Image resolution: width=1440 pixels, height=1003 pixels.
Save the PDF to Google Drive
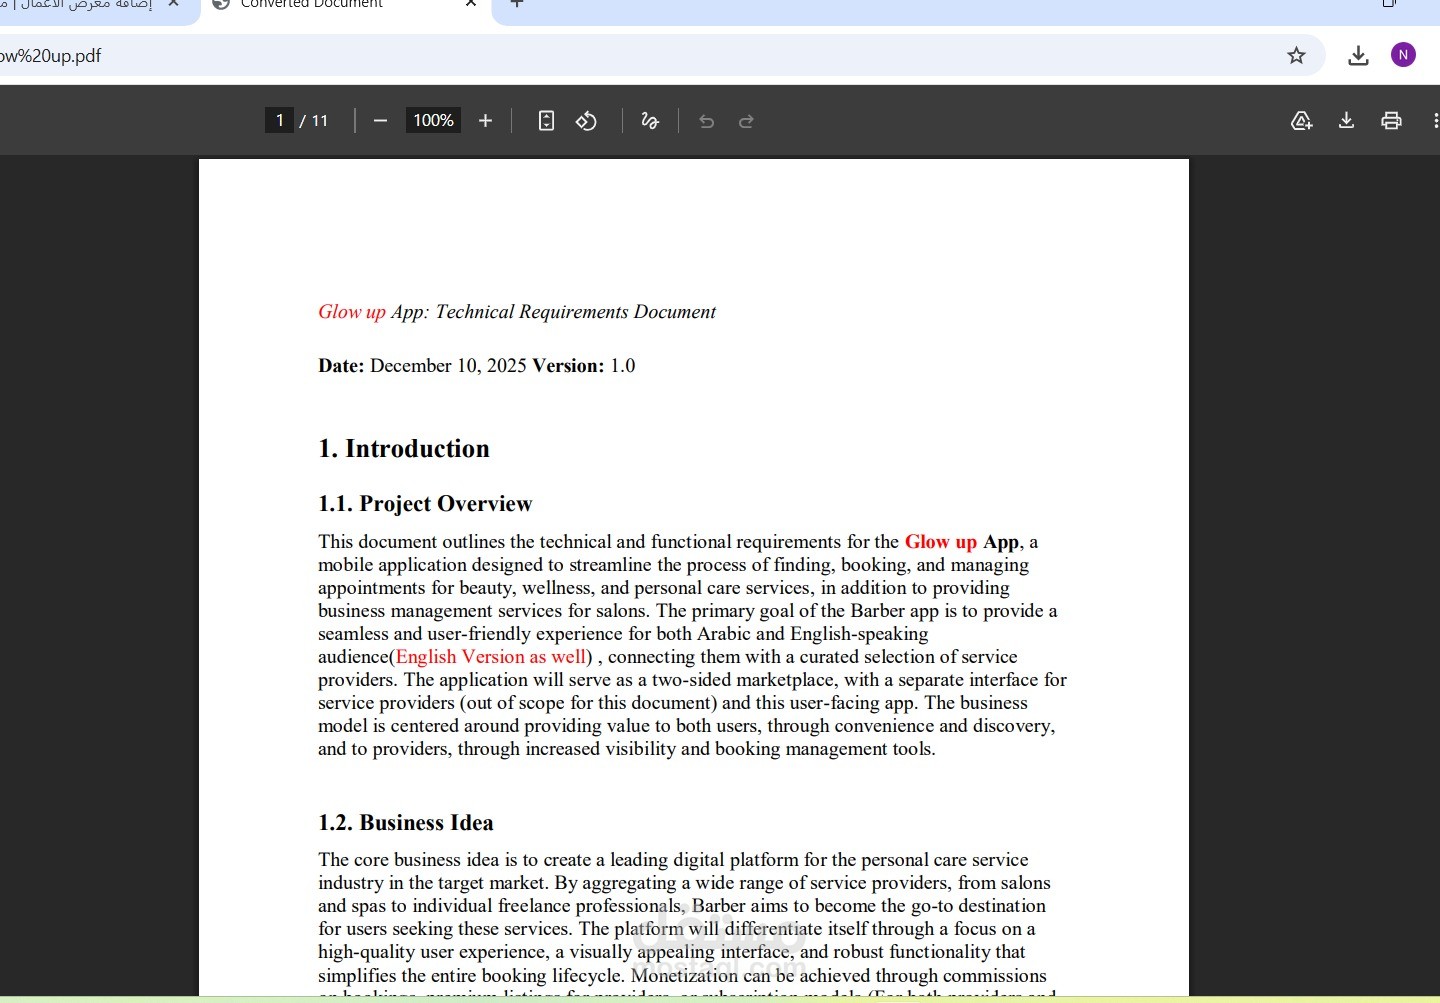[1301, 121]
